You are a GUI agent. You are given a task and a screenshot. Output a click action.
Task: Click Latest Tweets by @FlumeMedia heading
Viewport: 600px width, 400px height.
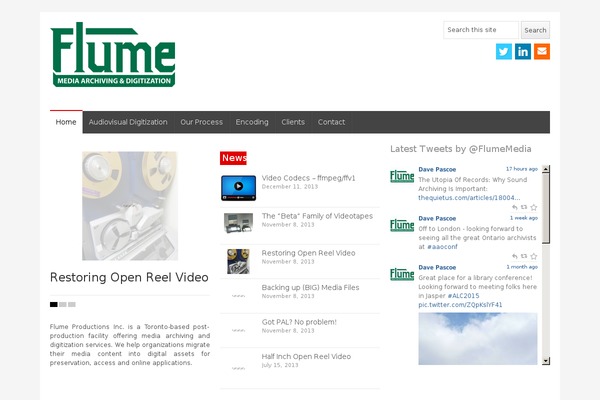point(461,149)
